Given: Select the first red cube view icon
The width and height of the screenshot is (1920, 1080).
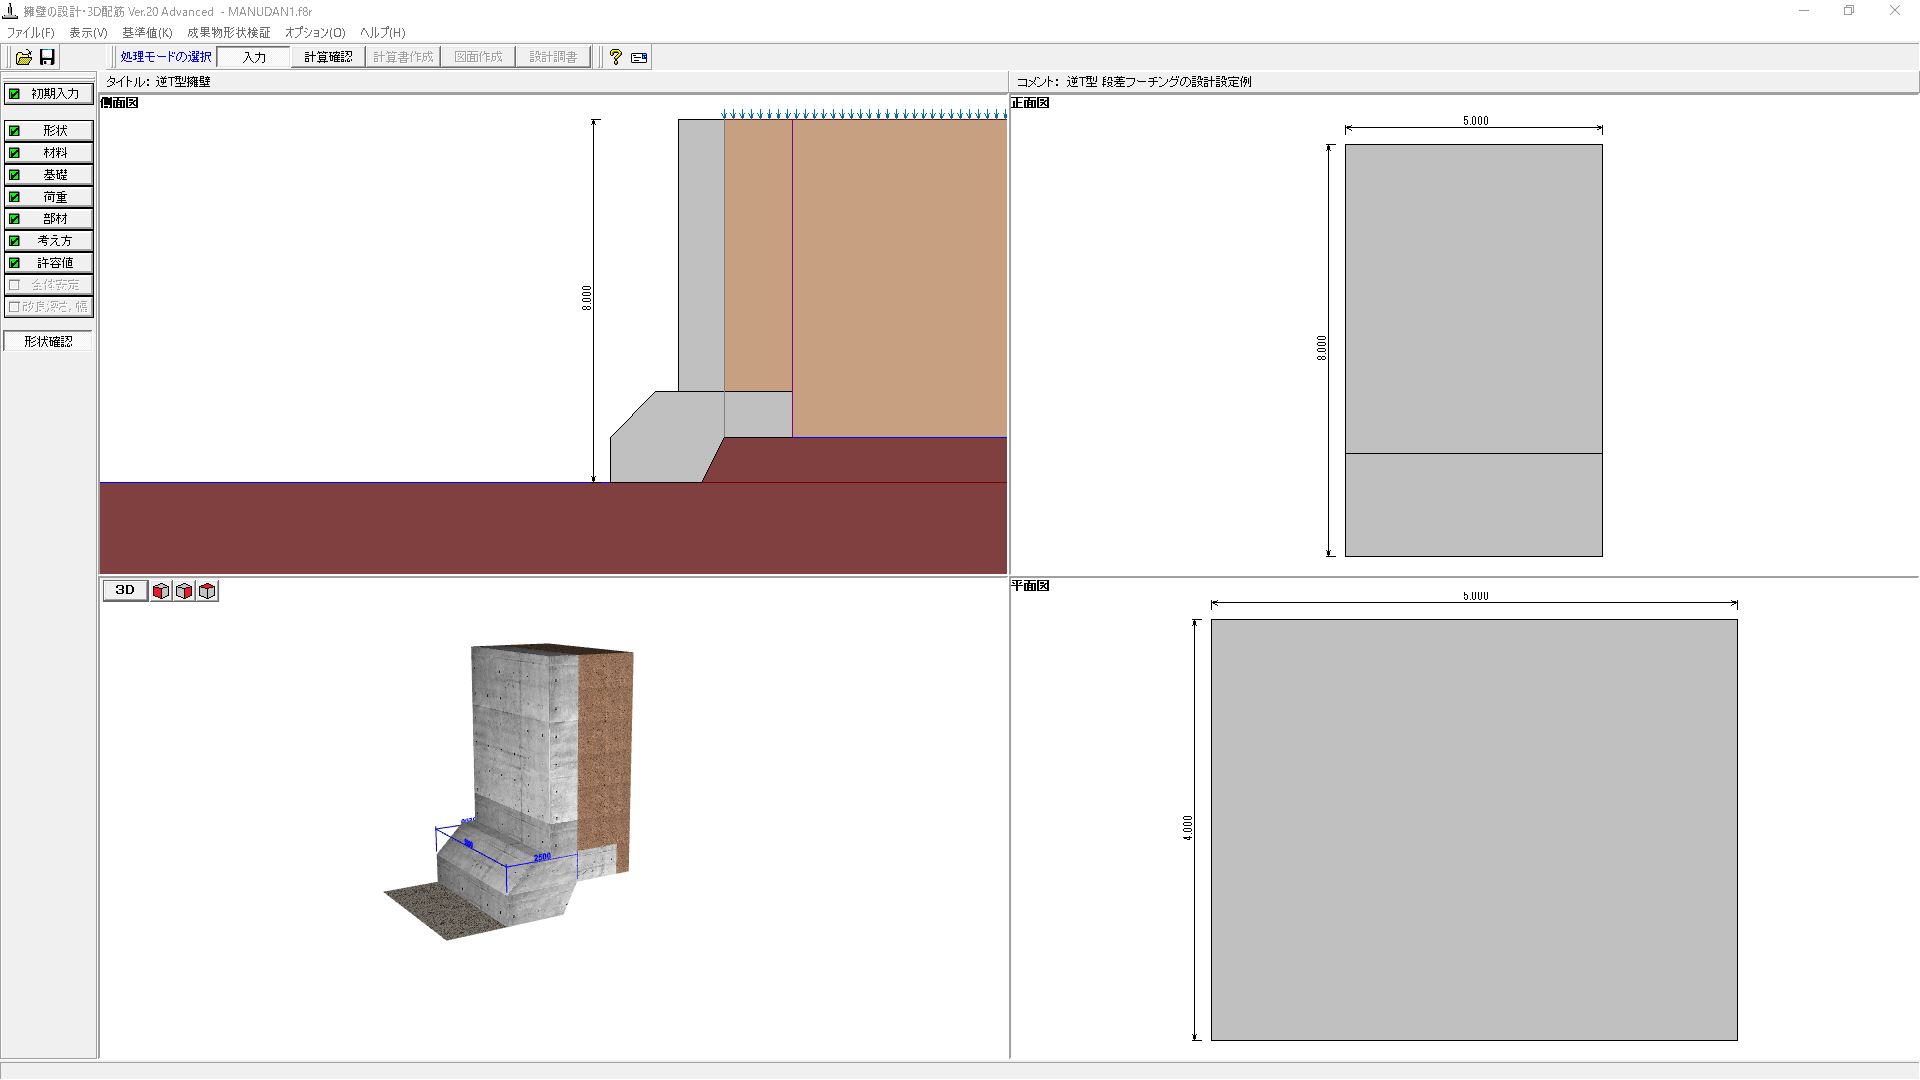Looking at the screenshot, I should point(161,591).
